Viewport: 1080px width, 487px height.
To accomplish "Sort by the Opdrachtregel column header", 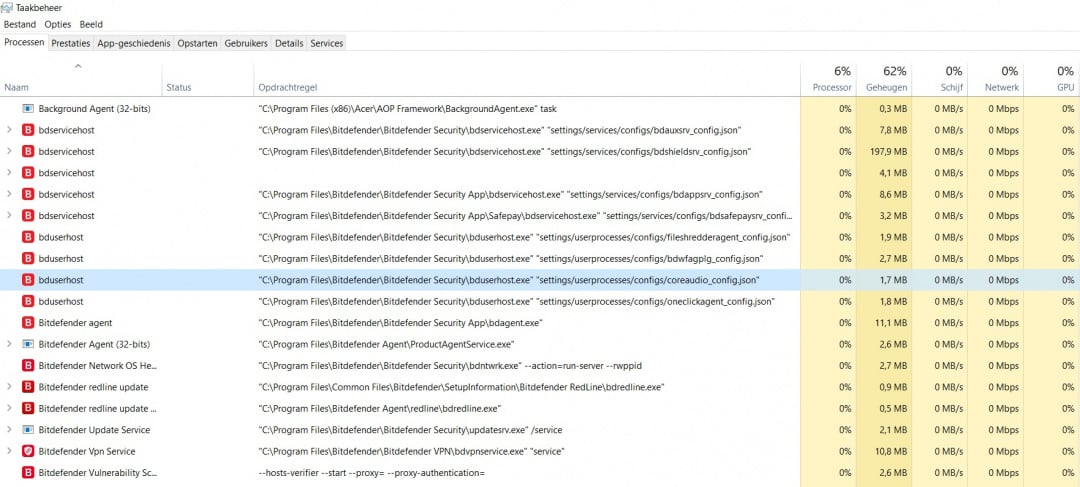I will pos(527,79).
